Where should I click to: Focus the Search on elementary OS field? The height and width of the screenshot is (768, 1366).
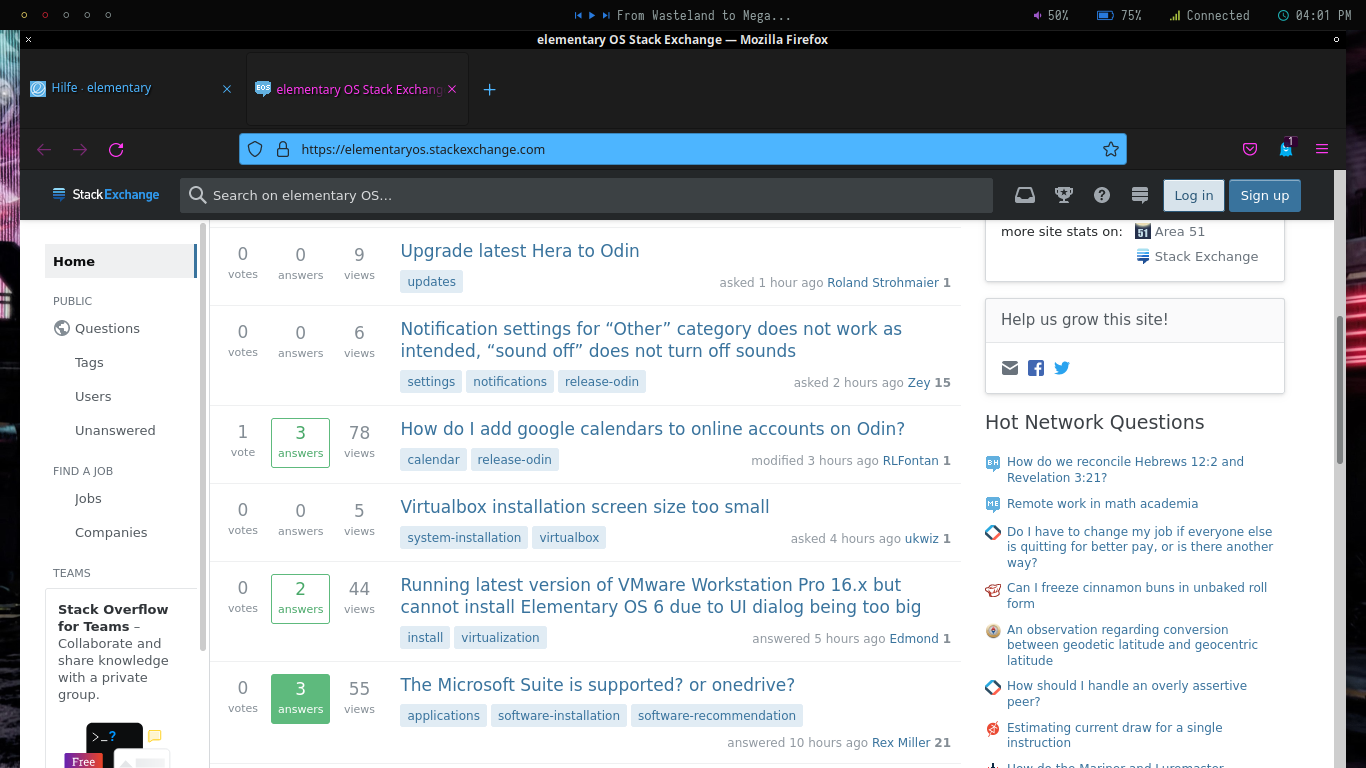click(x=586, y=195)
